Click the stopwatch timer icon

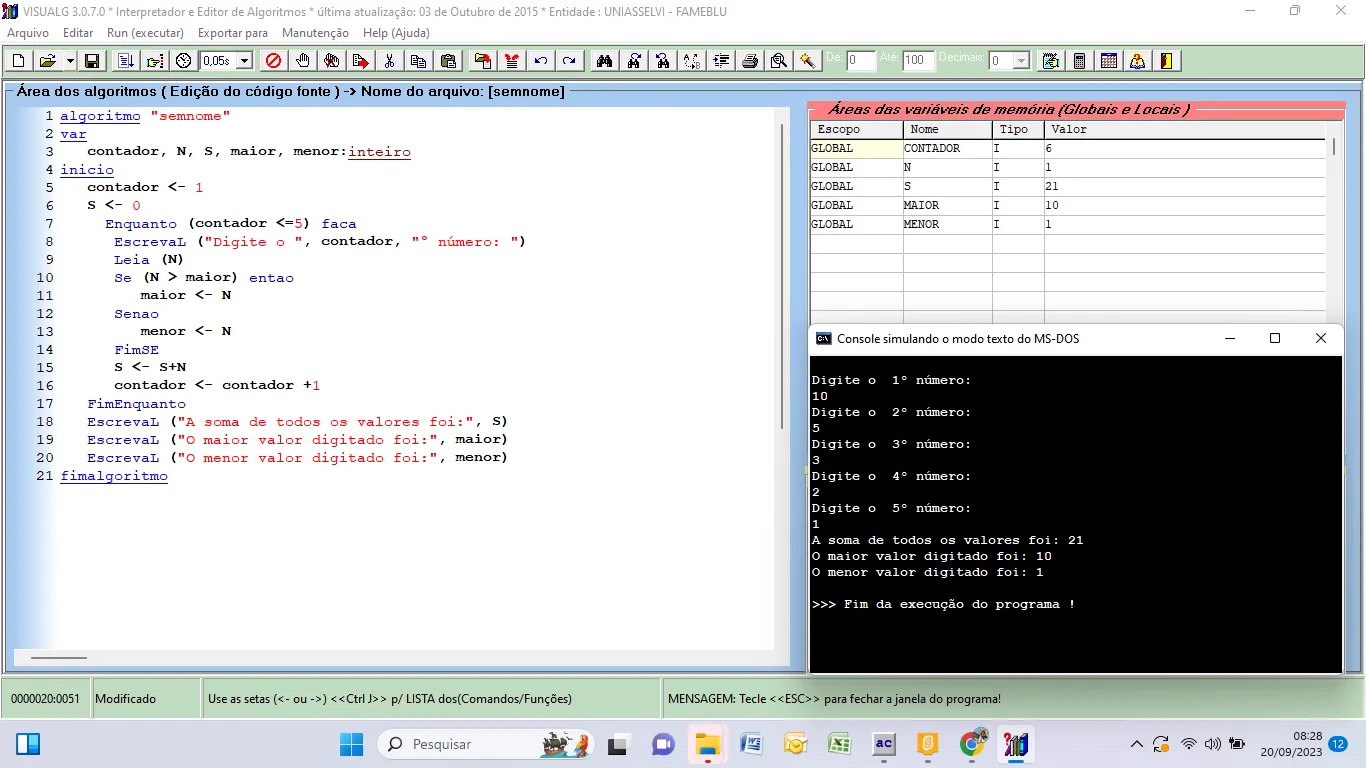click(x=183, y=61)
